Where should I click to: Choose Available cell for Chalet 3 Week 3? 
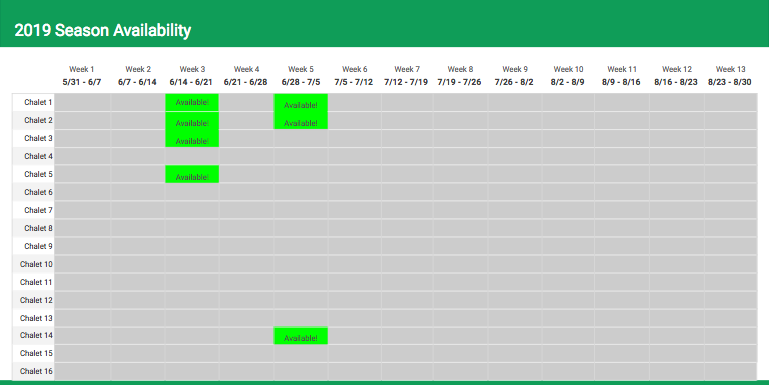tap(192, 139)
